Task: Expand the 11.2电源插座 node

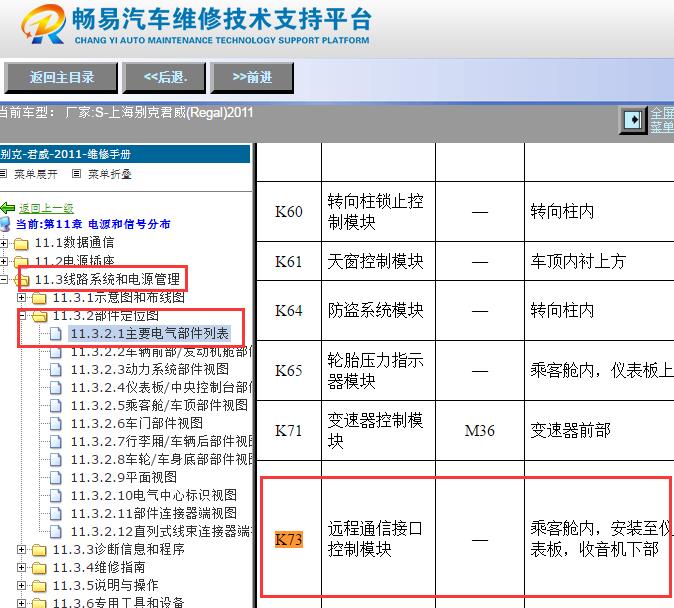Action: pyautogui.click(x=4, y=261)
